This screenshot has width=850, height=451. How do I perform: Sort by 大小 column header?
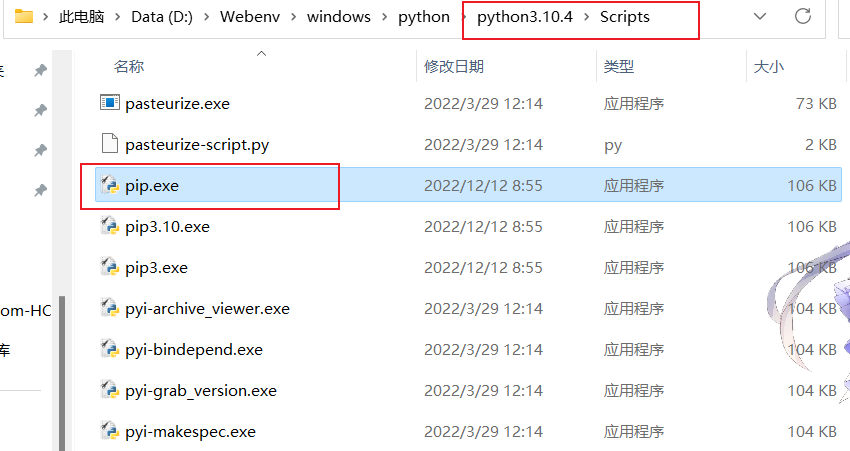[768, 66]
